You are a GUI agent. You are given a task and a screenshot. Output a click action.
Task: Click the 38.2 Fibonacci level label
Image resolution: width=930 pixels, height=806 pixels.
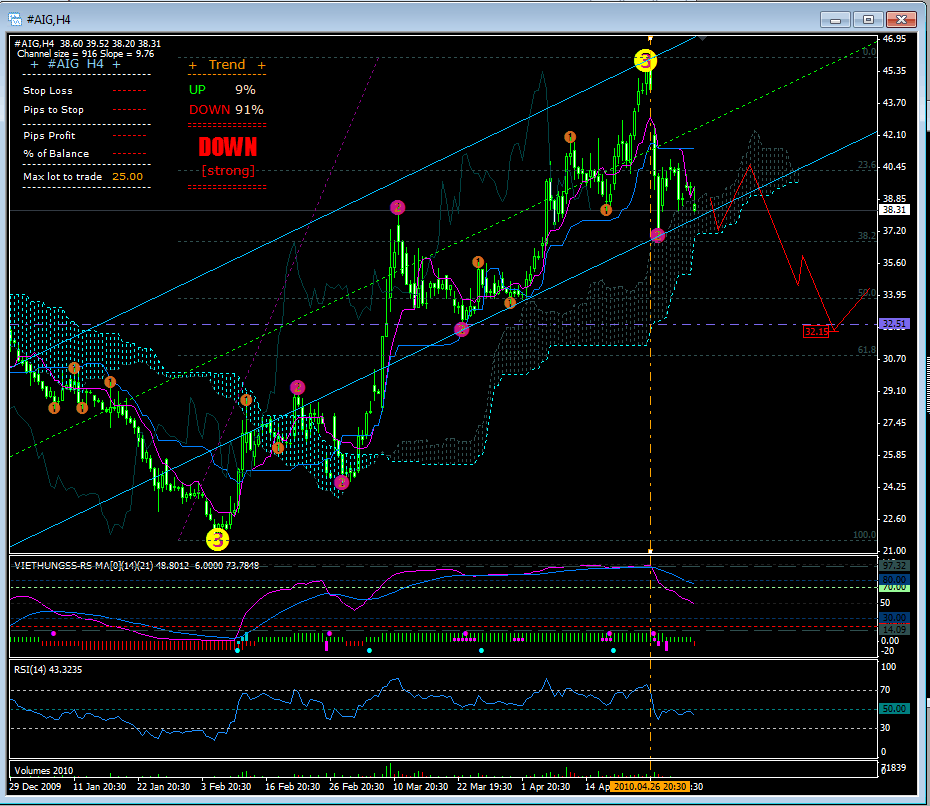click(x=867, y=235)
